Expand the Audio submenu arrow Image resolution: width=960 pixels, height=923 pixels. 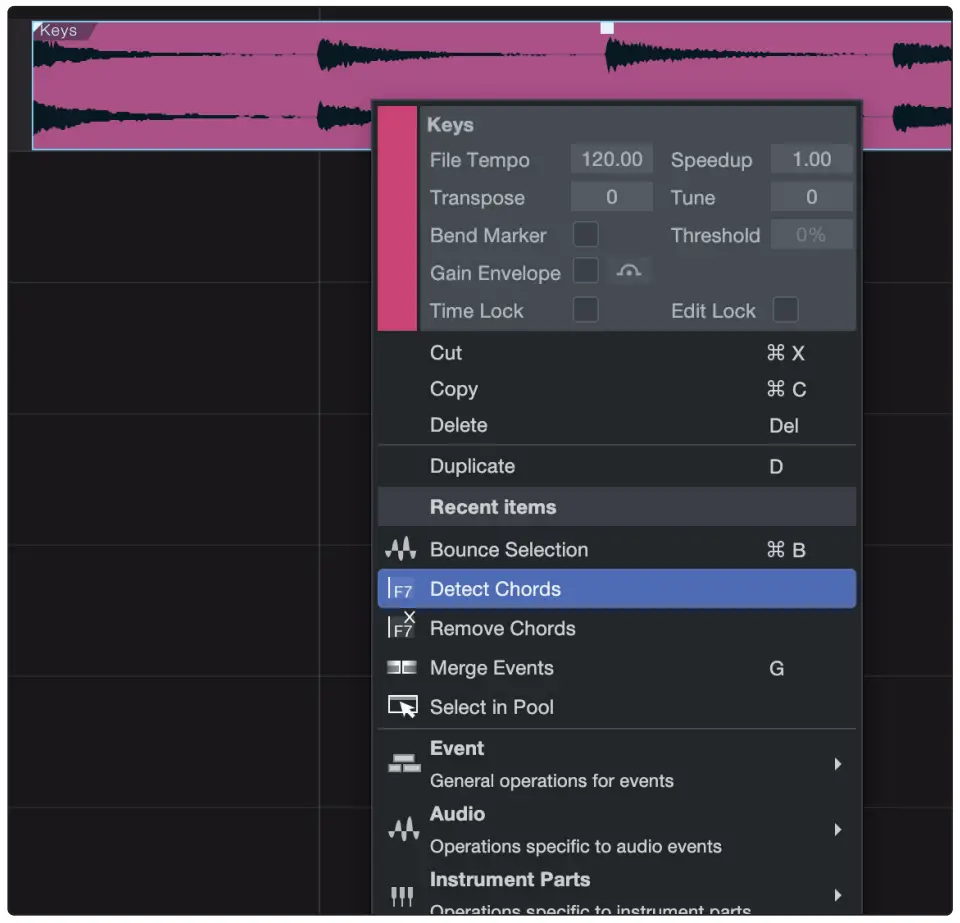tap(838, 830)
